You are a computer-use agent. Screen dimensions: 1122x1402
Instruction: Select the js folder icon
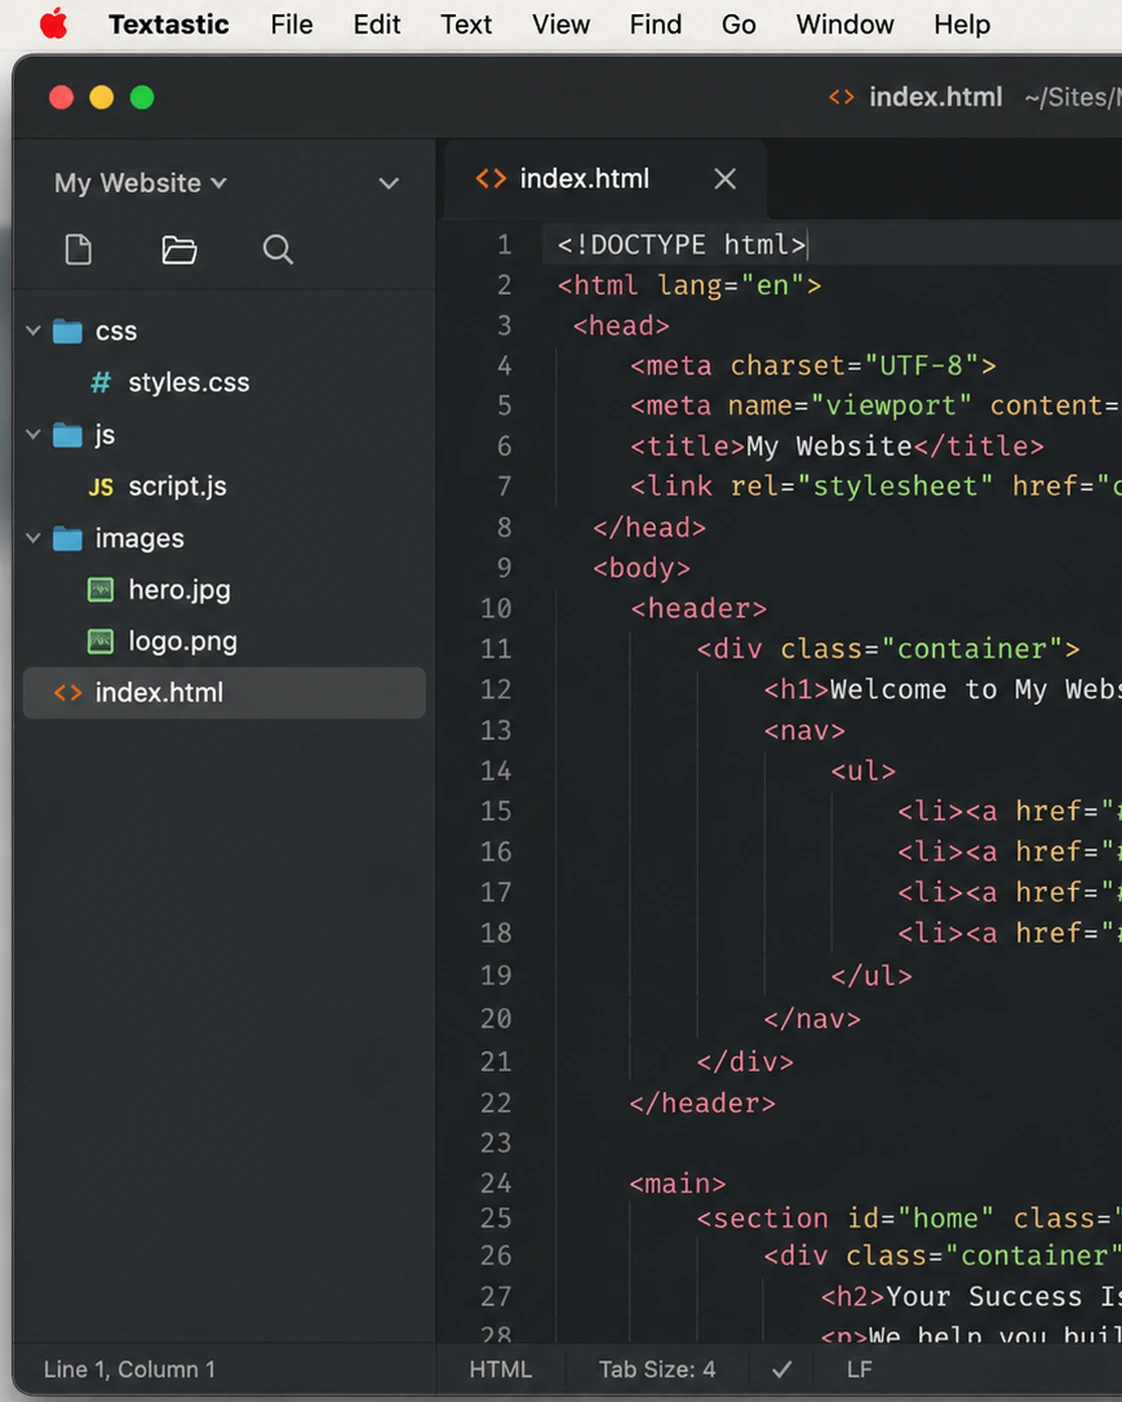click(x=67, y=434)
